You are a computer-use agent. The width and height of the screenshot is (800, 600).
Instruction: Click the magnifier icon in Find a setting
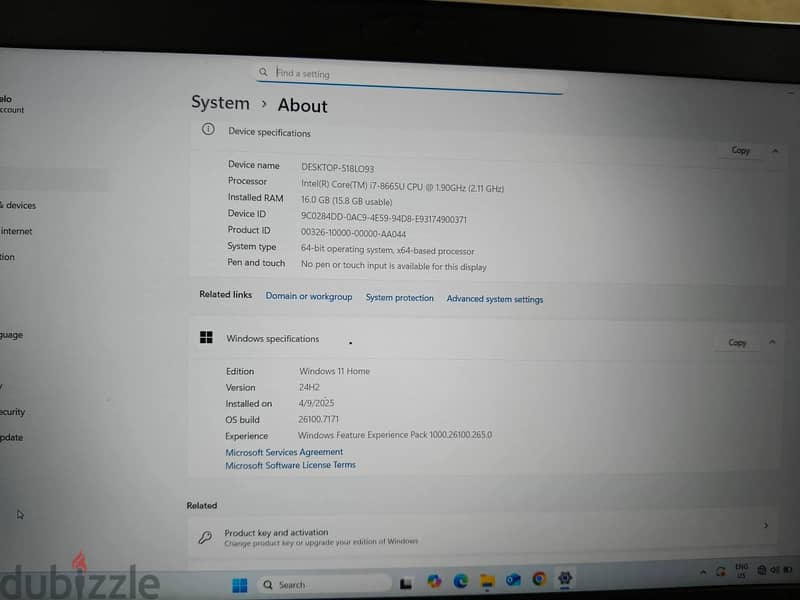coord(263,72)
